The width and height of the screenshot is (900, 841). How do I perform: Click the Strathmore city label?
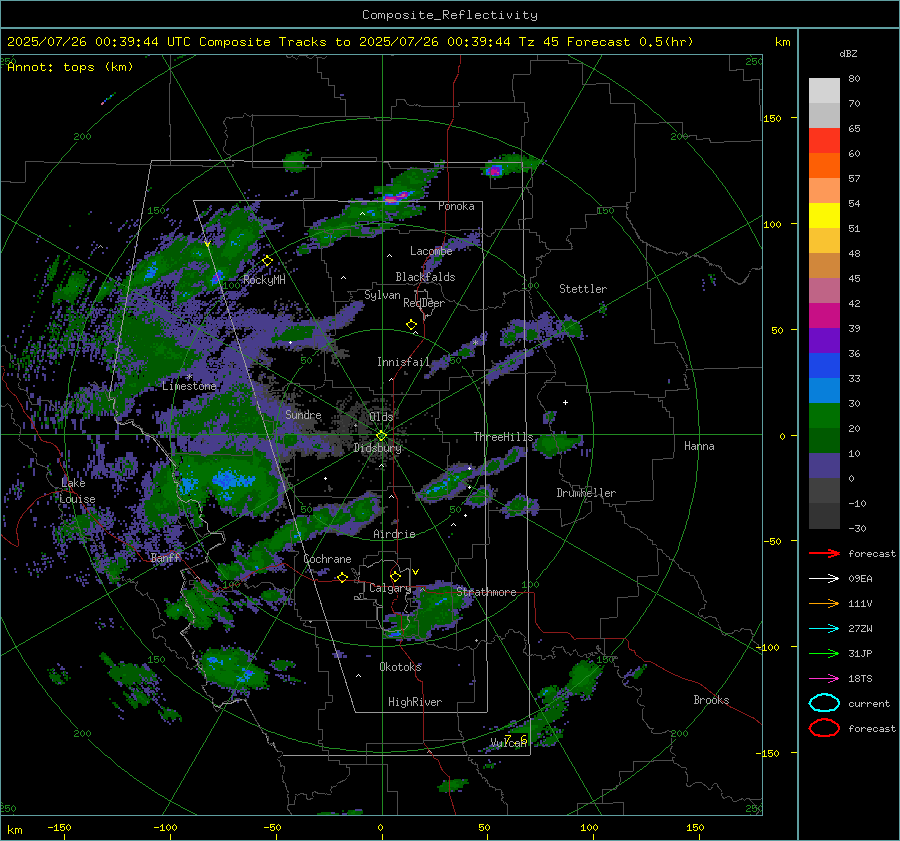point(487,592)
